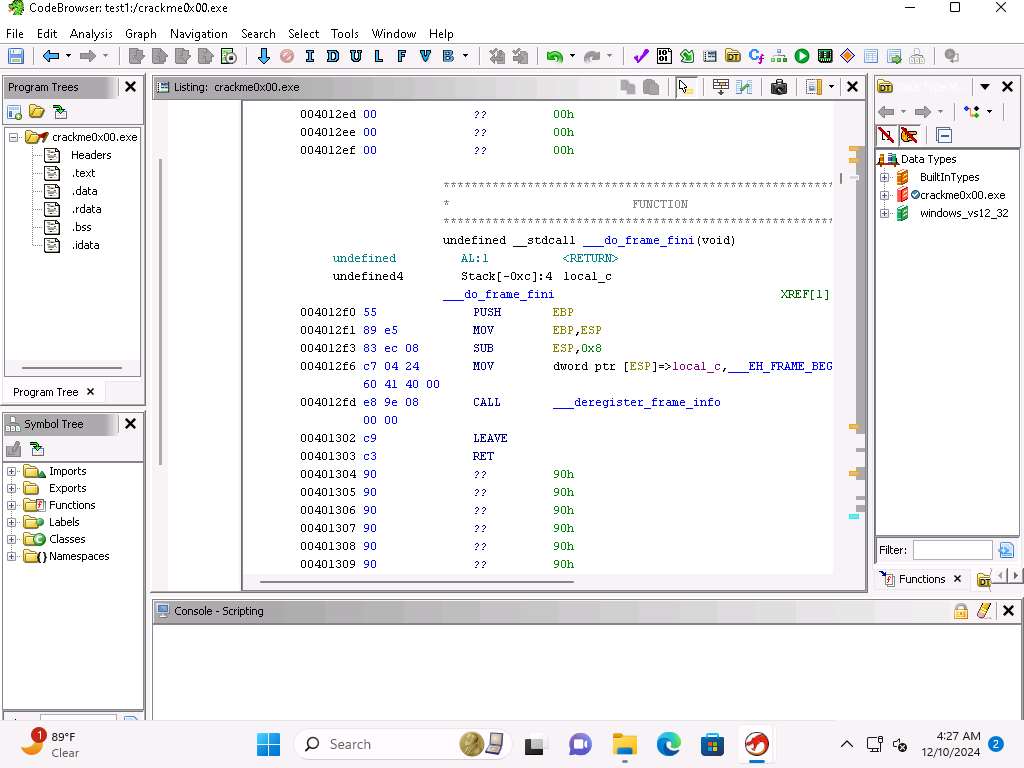Expand BuiltInTypes in Data Type Manager
The height and width of the screenshot is (768, 1024).
[885, 177]
